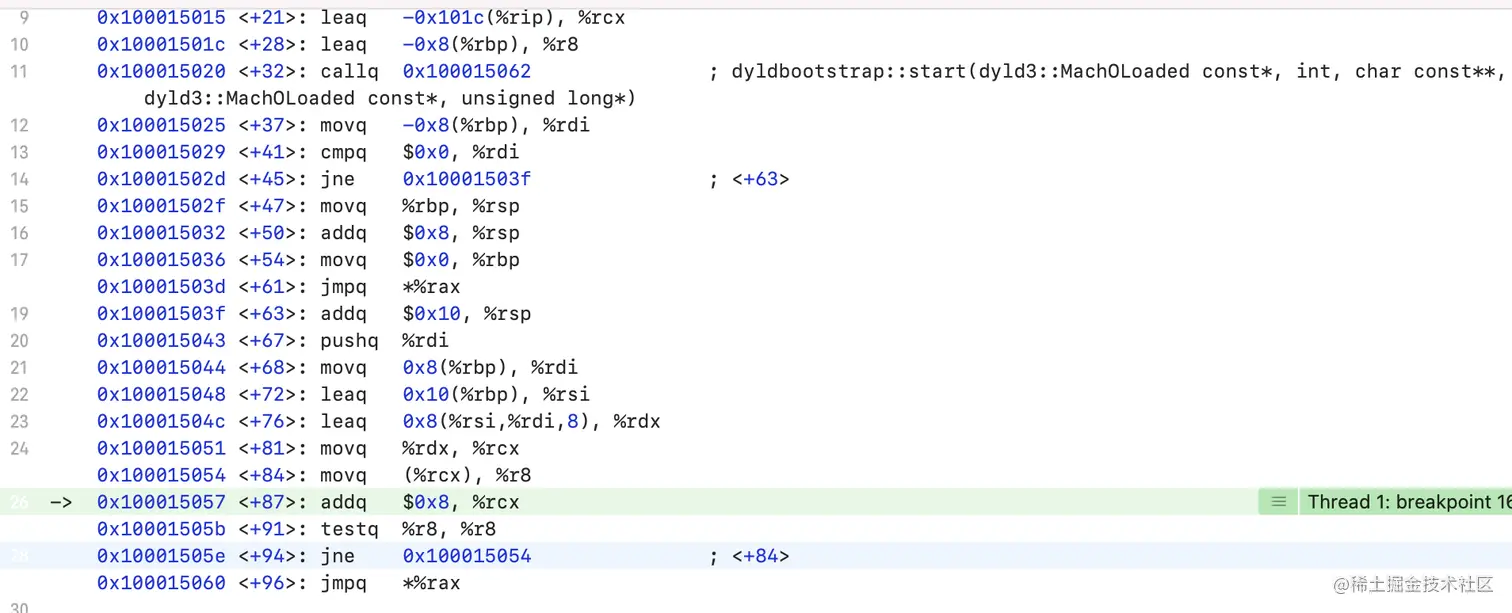Click the Thread 1 breakpoint annotation label

(x=1408, y=502)
